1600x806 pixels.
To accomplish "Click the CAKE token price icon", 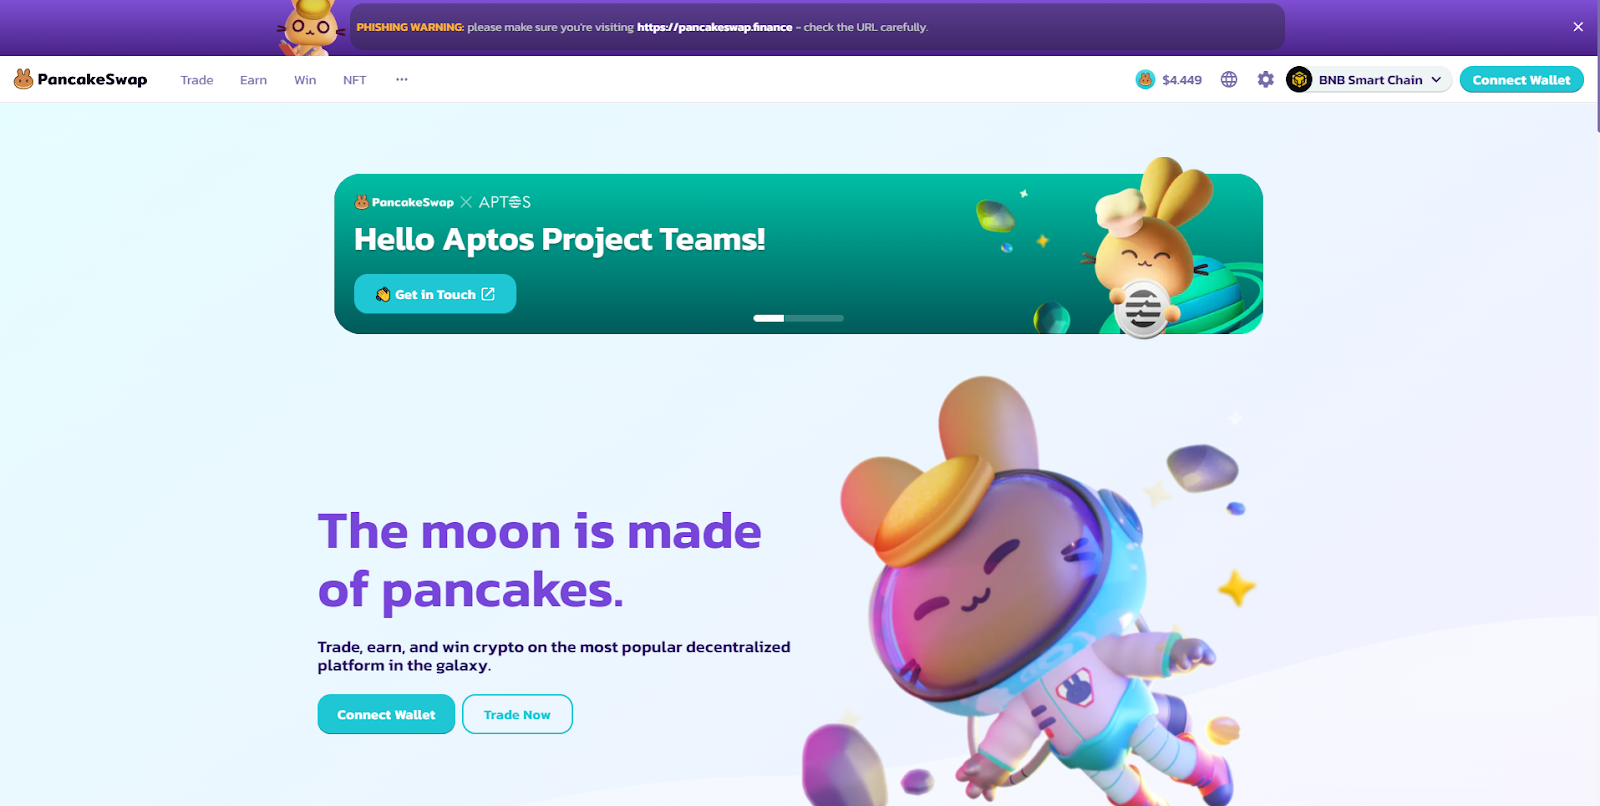I will (x=1145, y=79).
